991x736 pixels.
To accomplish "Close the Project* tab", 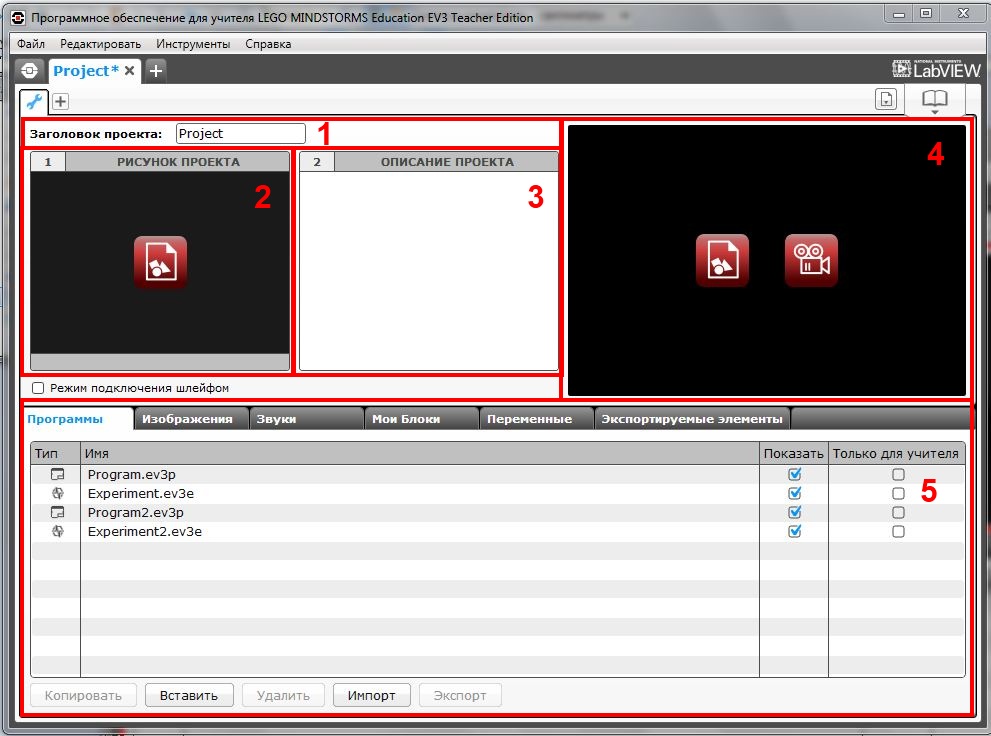I will click(x=130, y=71).
